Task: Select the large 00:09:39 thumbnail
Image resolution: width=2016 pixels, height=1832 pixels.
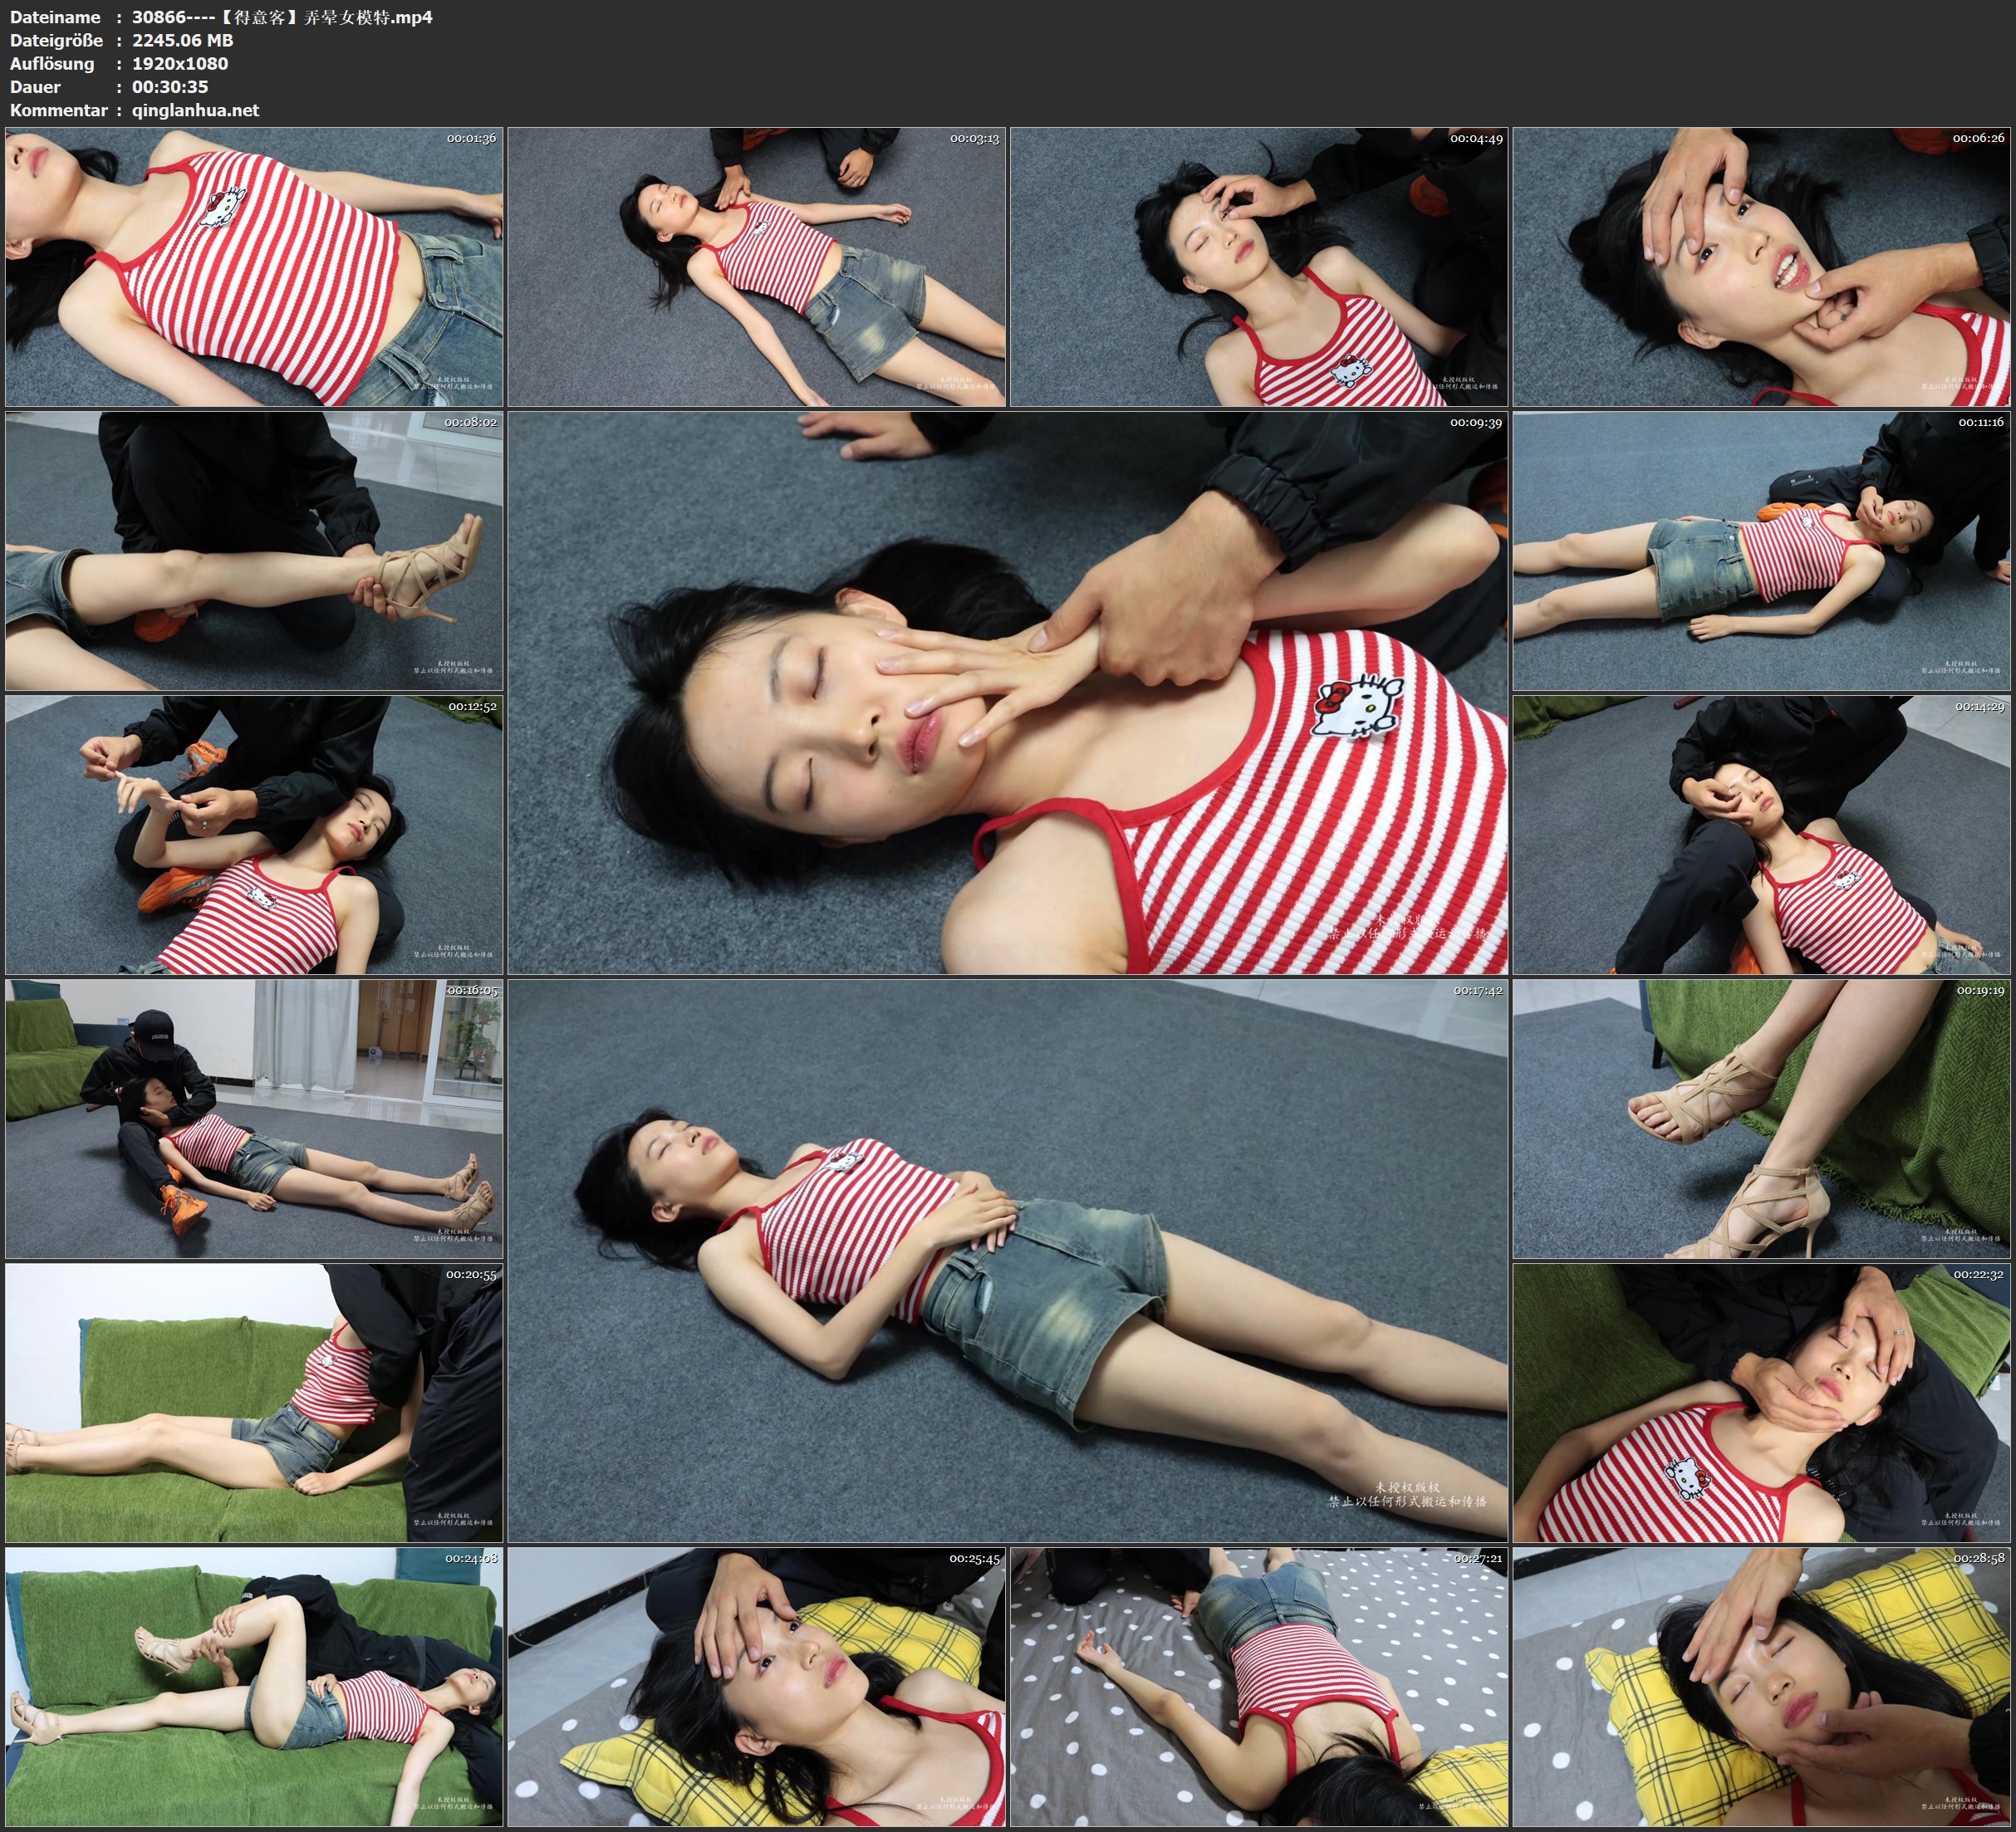Action: coord(1008,693)
